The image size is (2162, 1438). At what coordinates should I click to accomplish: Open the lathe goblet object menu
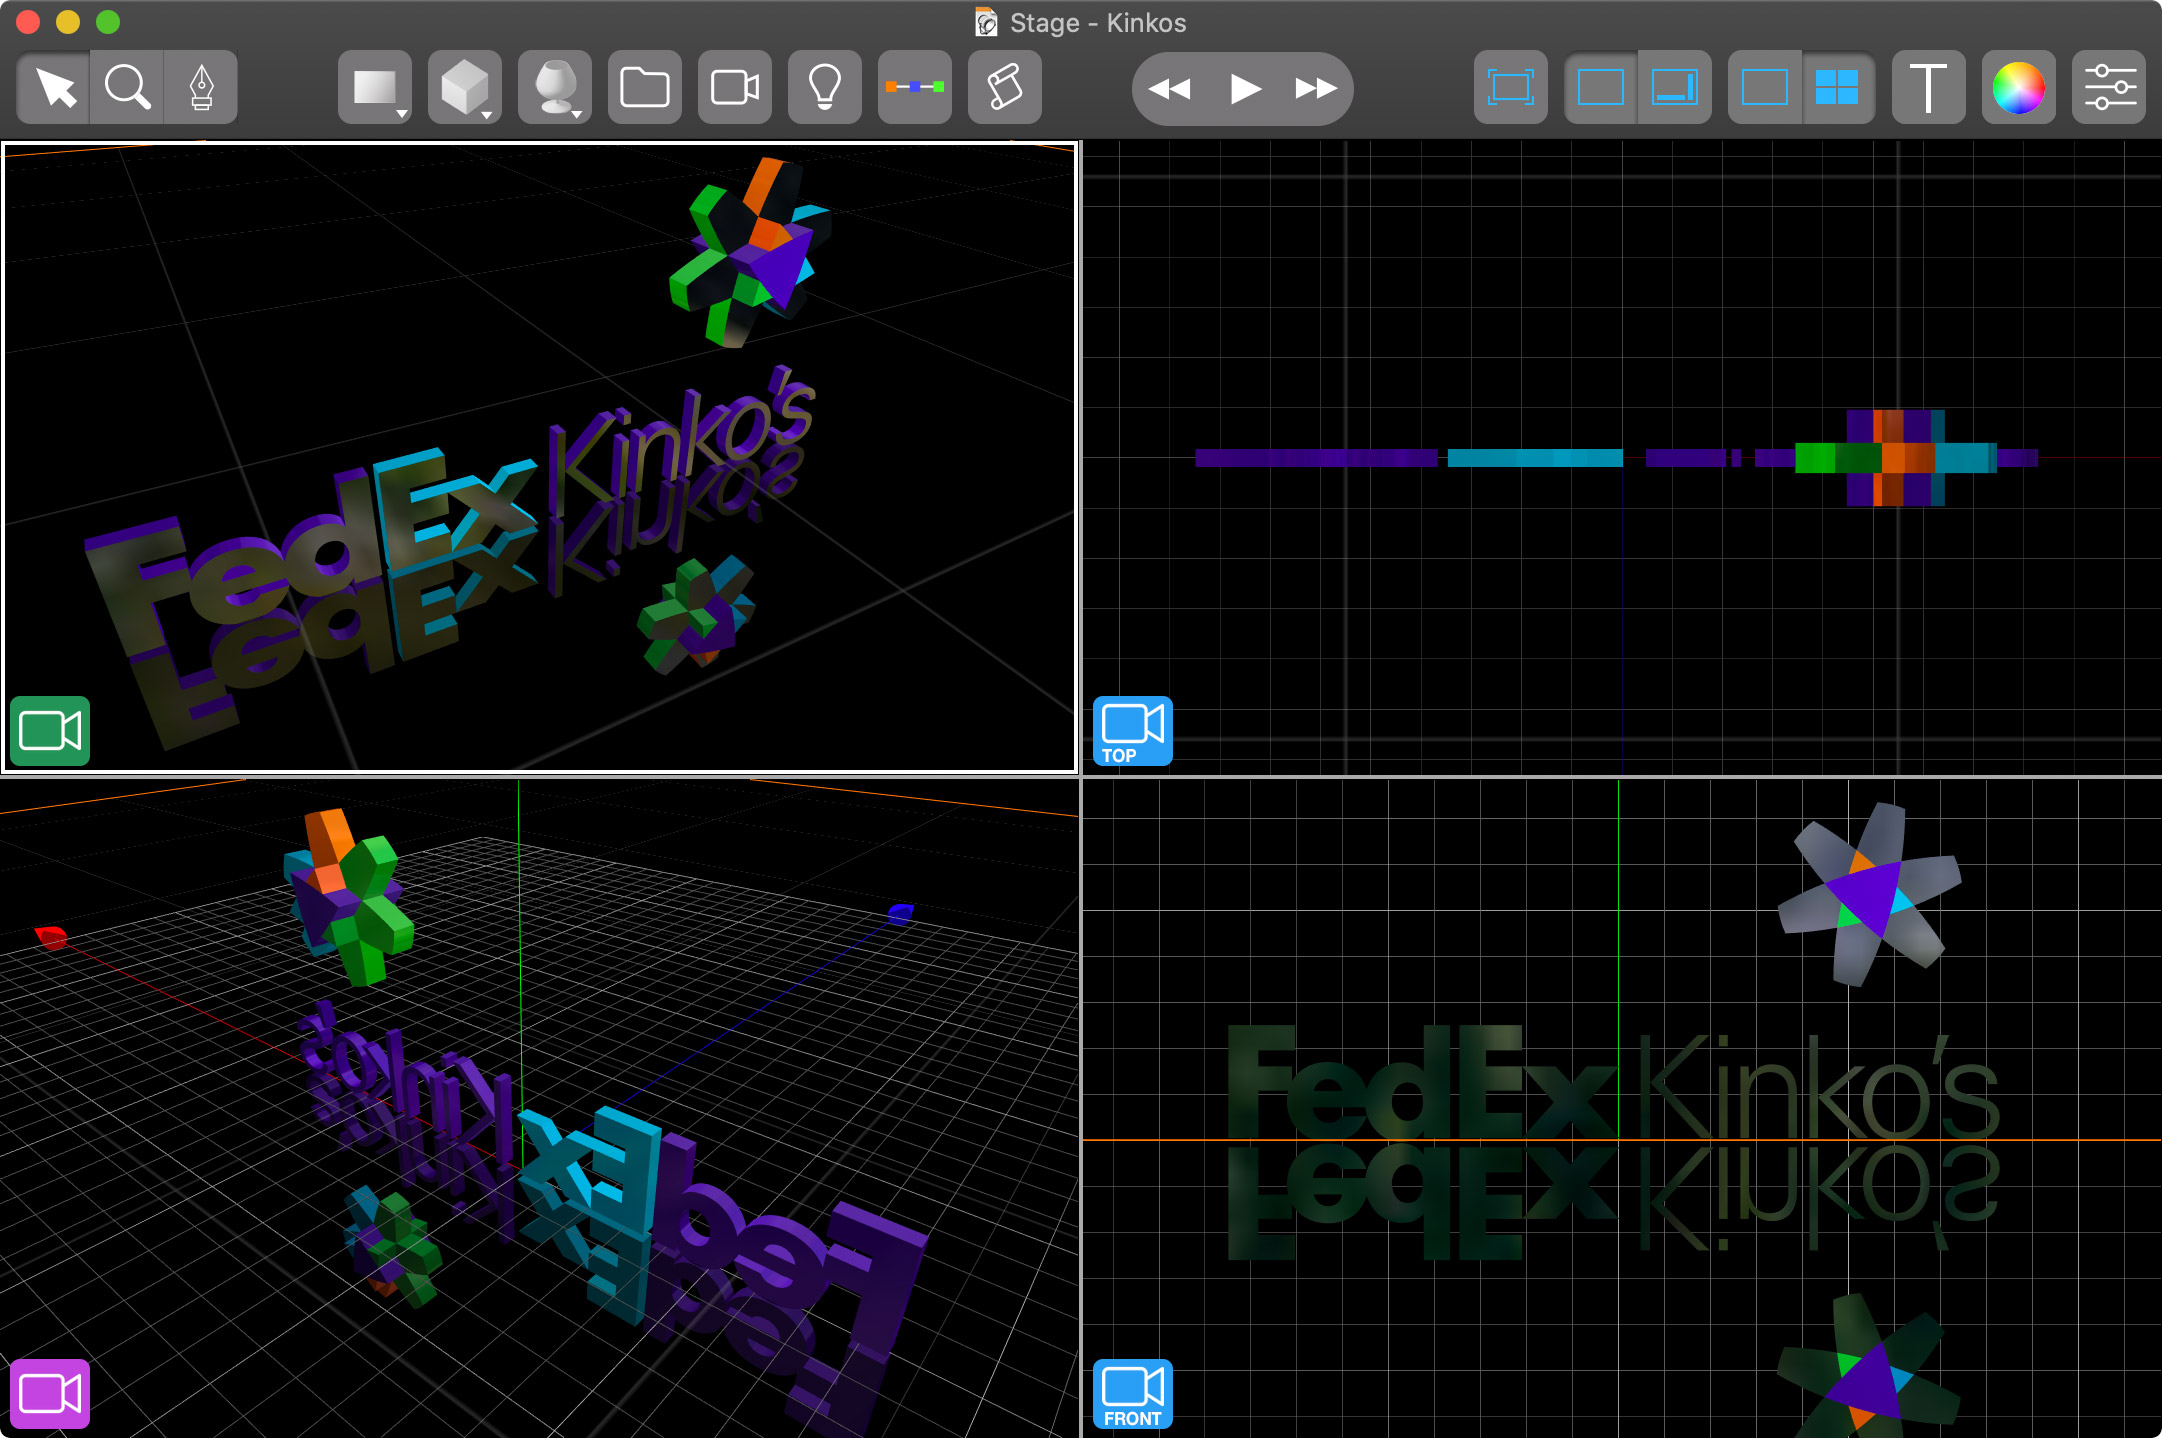tap(555, 88)
